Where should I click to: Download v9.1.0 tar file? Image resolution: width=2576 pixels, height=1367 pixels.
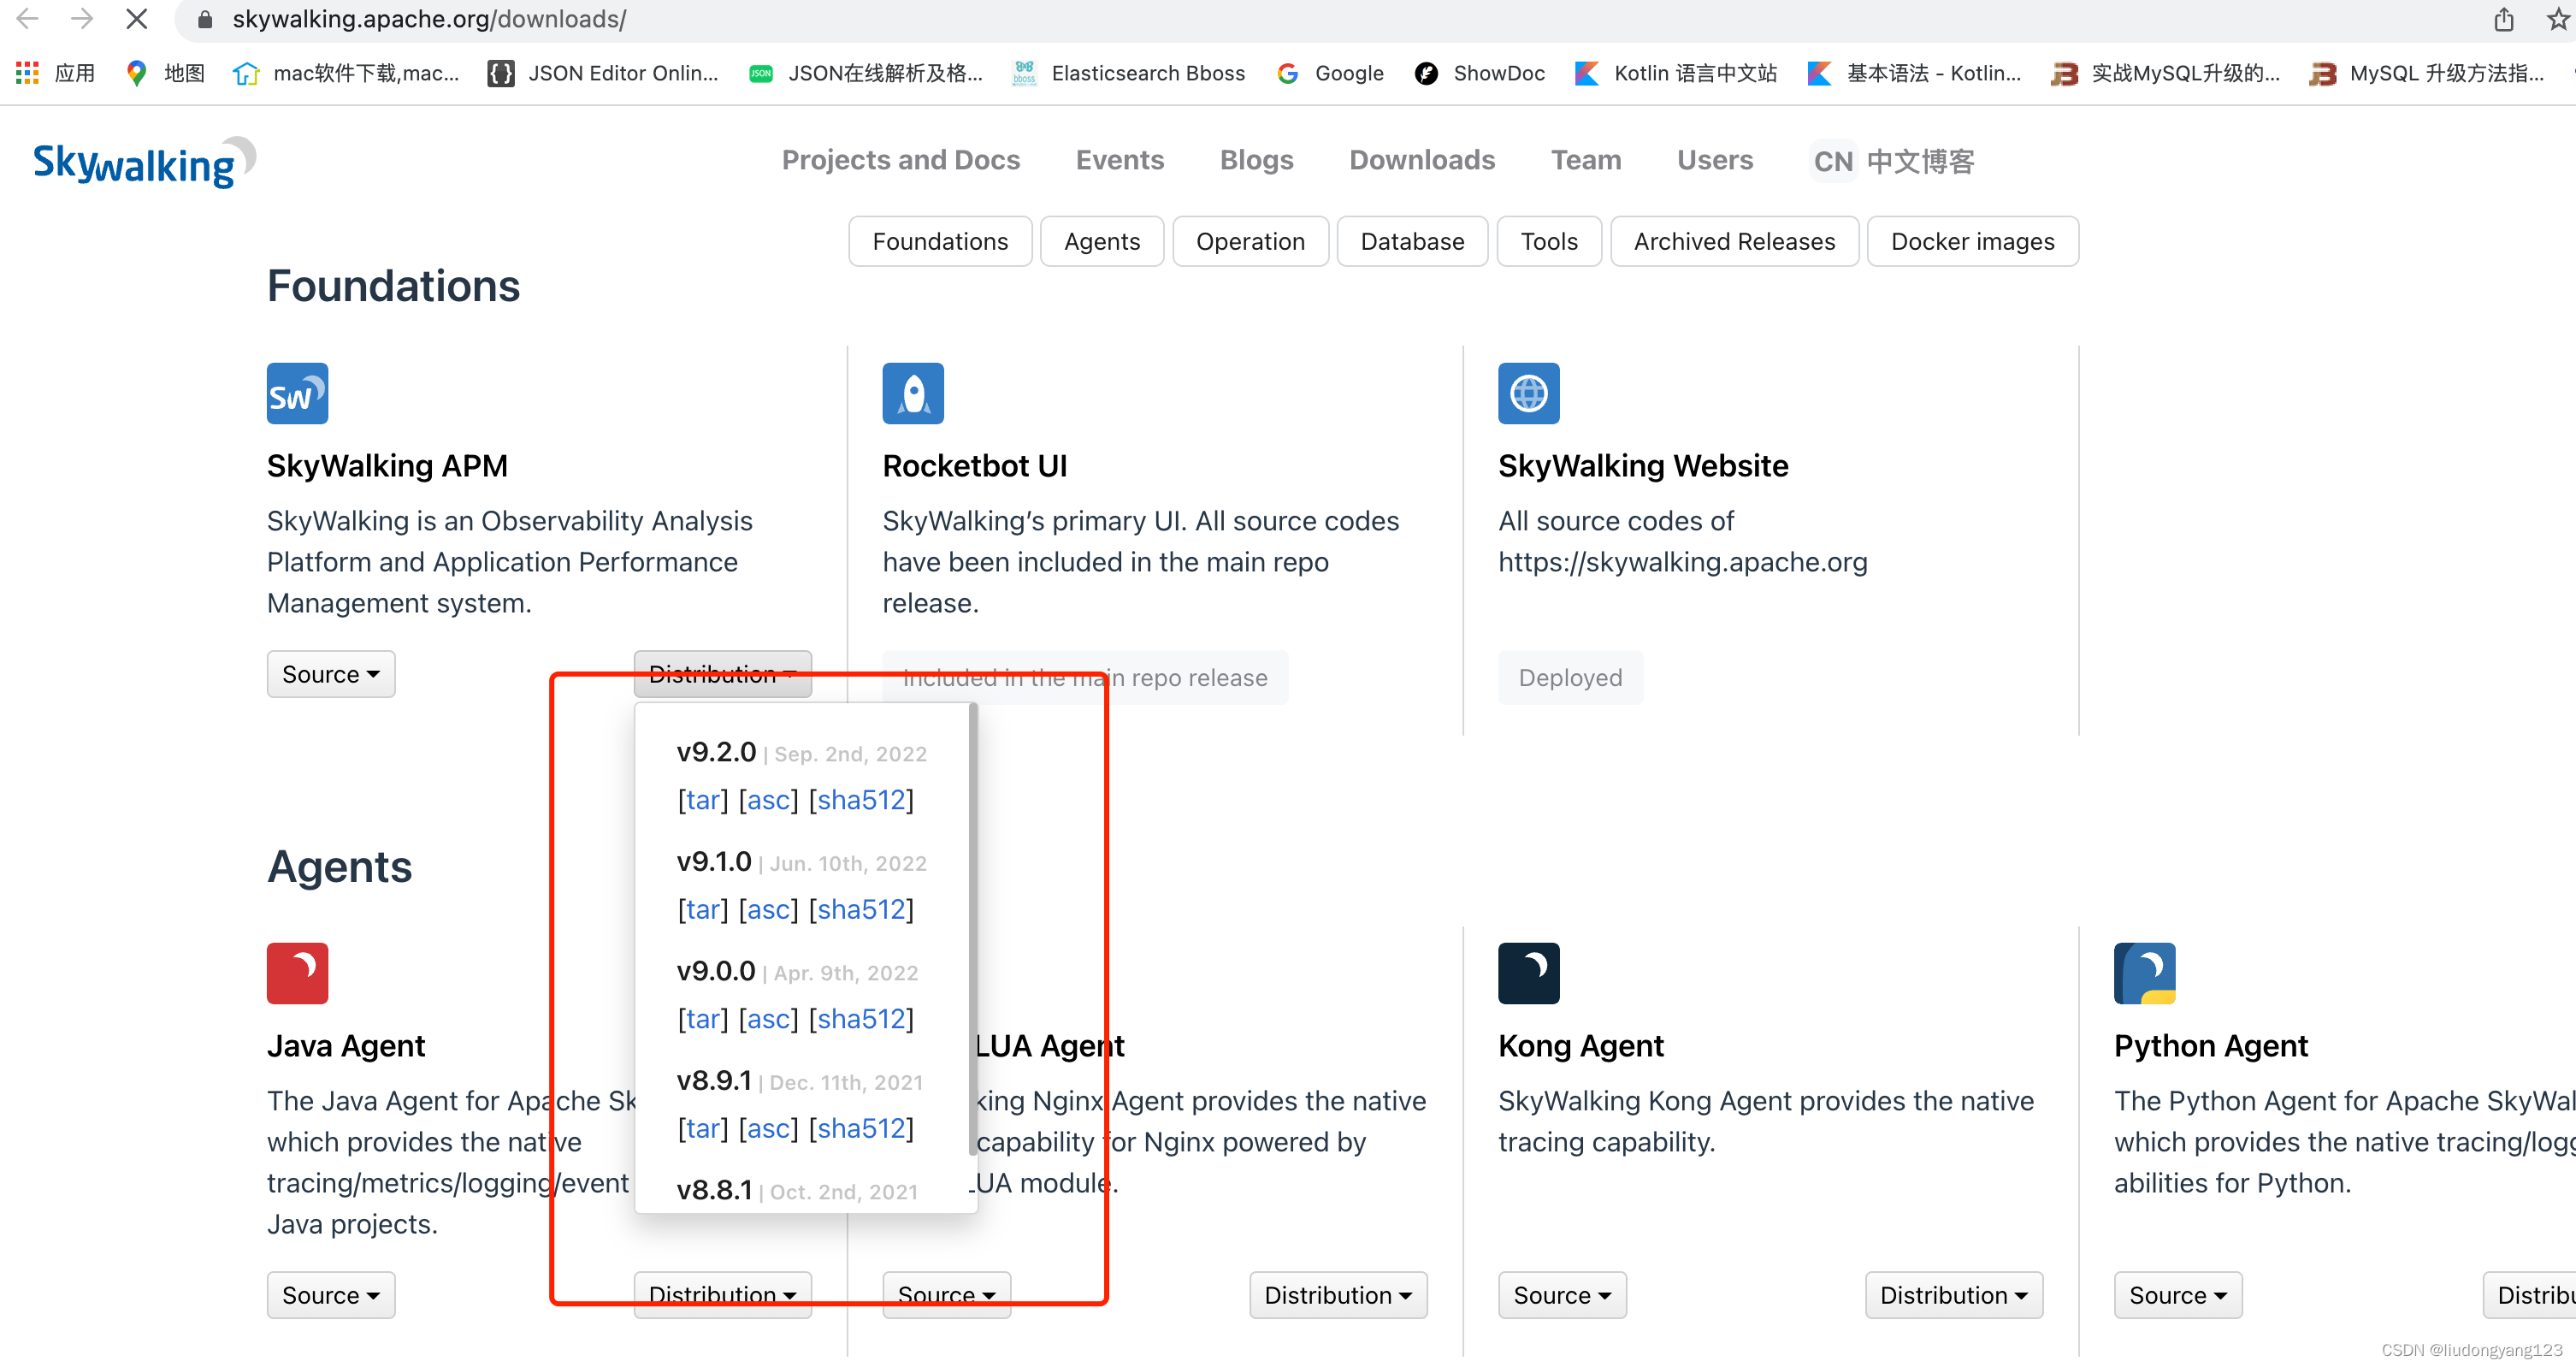pos(703,909)
